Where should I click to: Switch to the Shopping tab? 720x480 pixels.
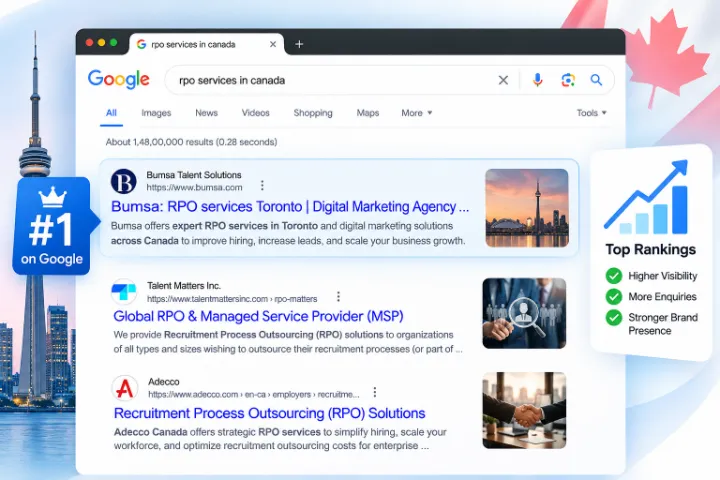click(x=313, y=113)
